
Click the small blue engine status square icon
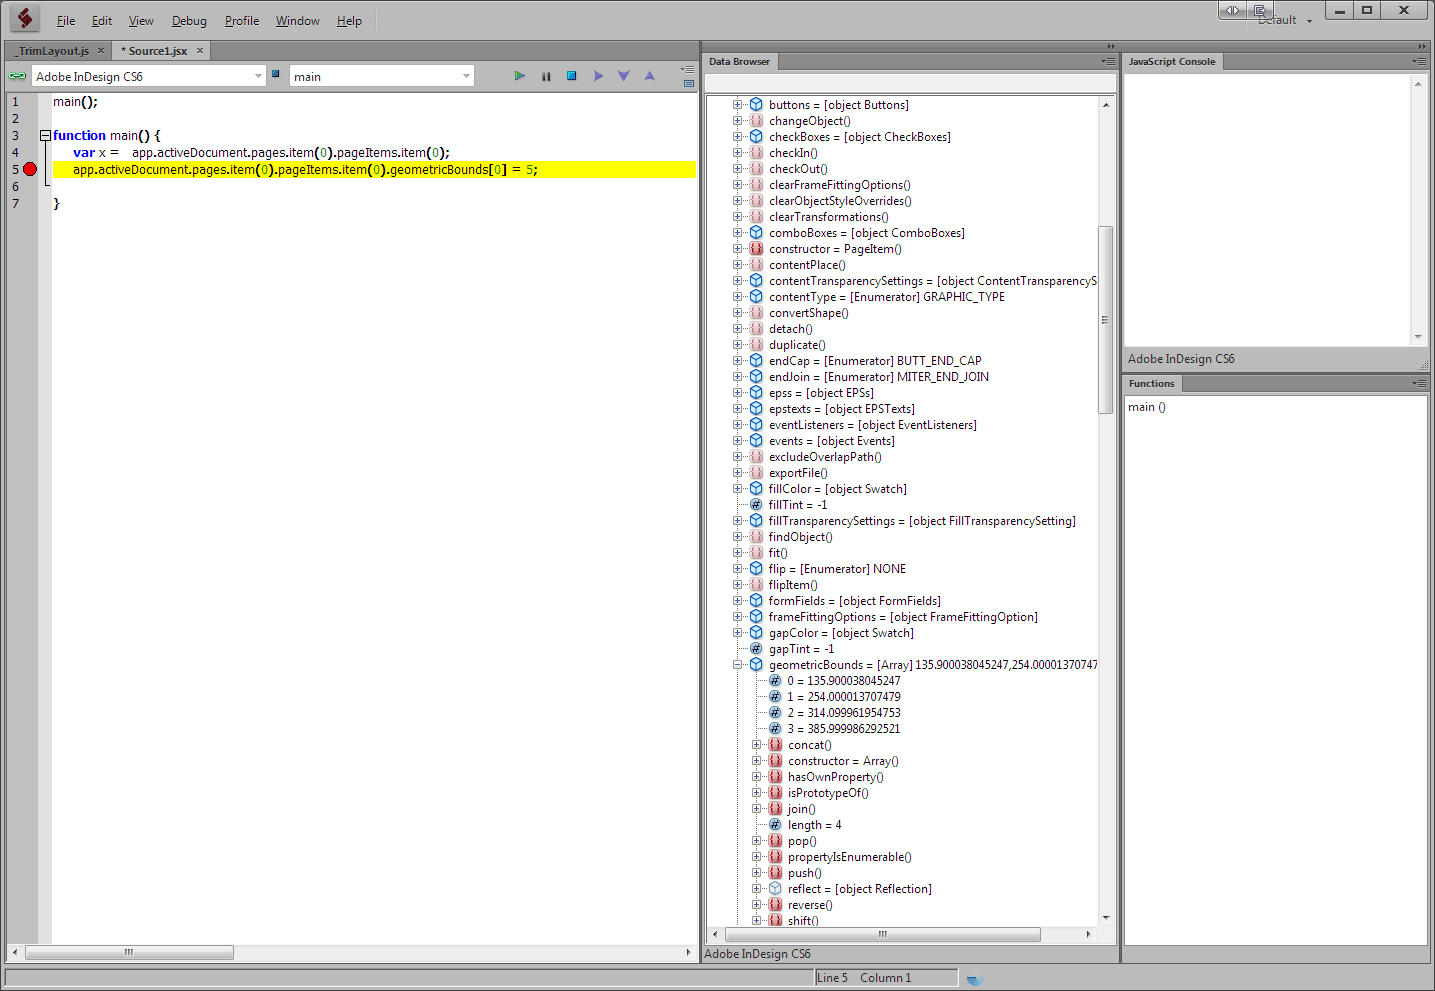pyautogui.click(x=276, y=73)
